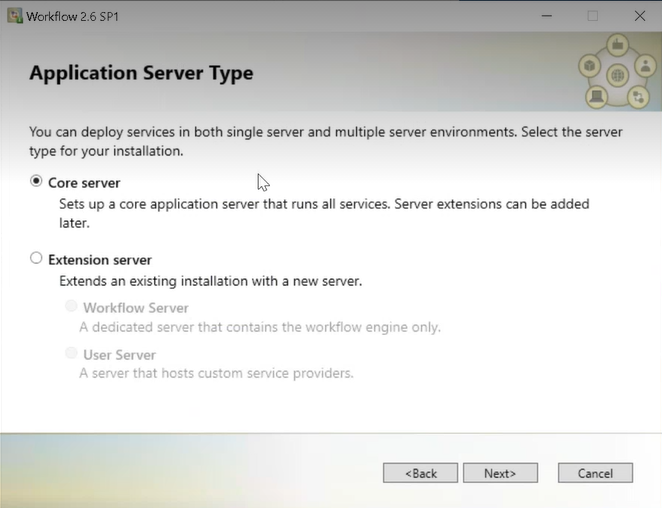Choose the User Server radio option
This screenshot has width=662, height=508.
71,353
